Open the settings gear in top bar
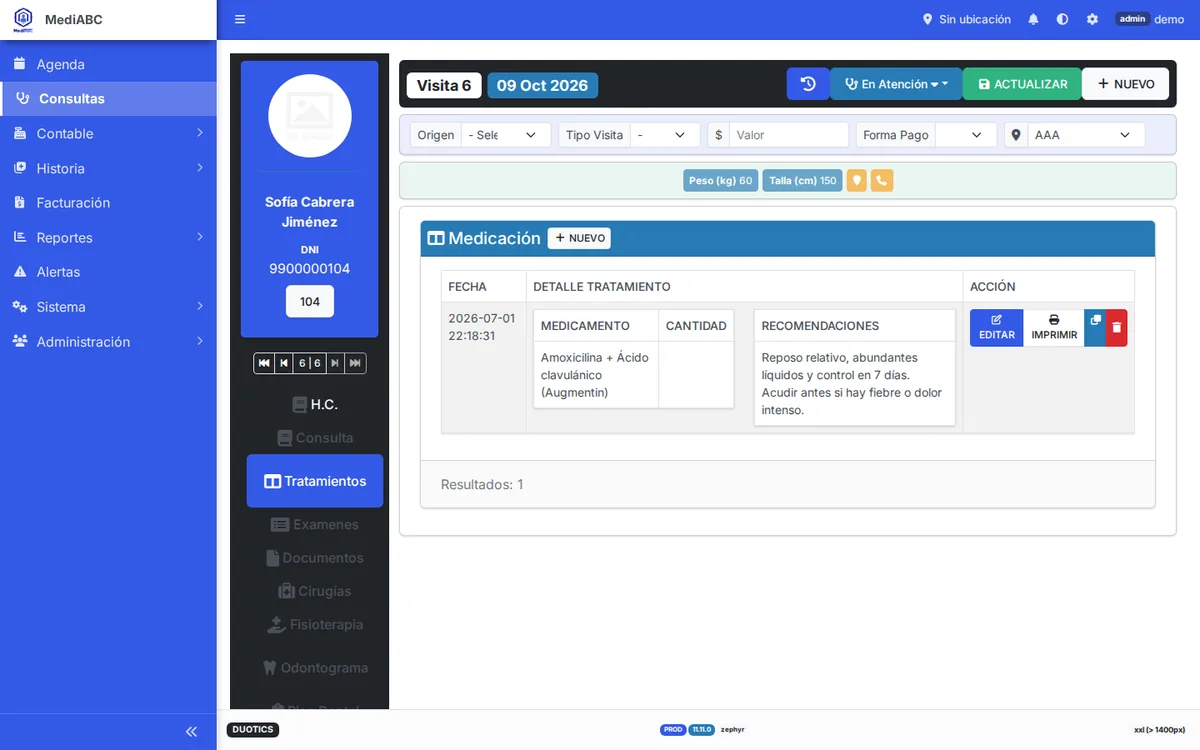This screenshot has height=750, width=1200. click(1092, 20)
